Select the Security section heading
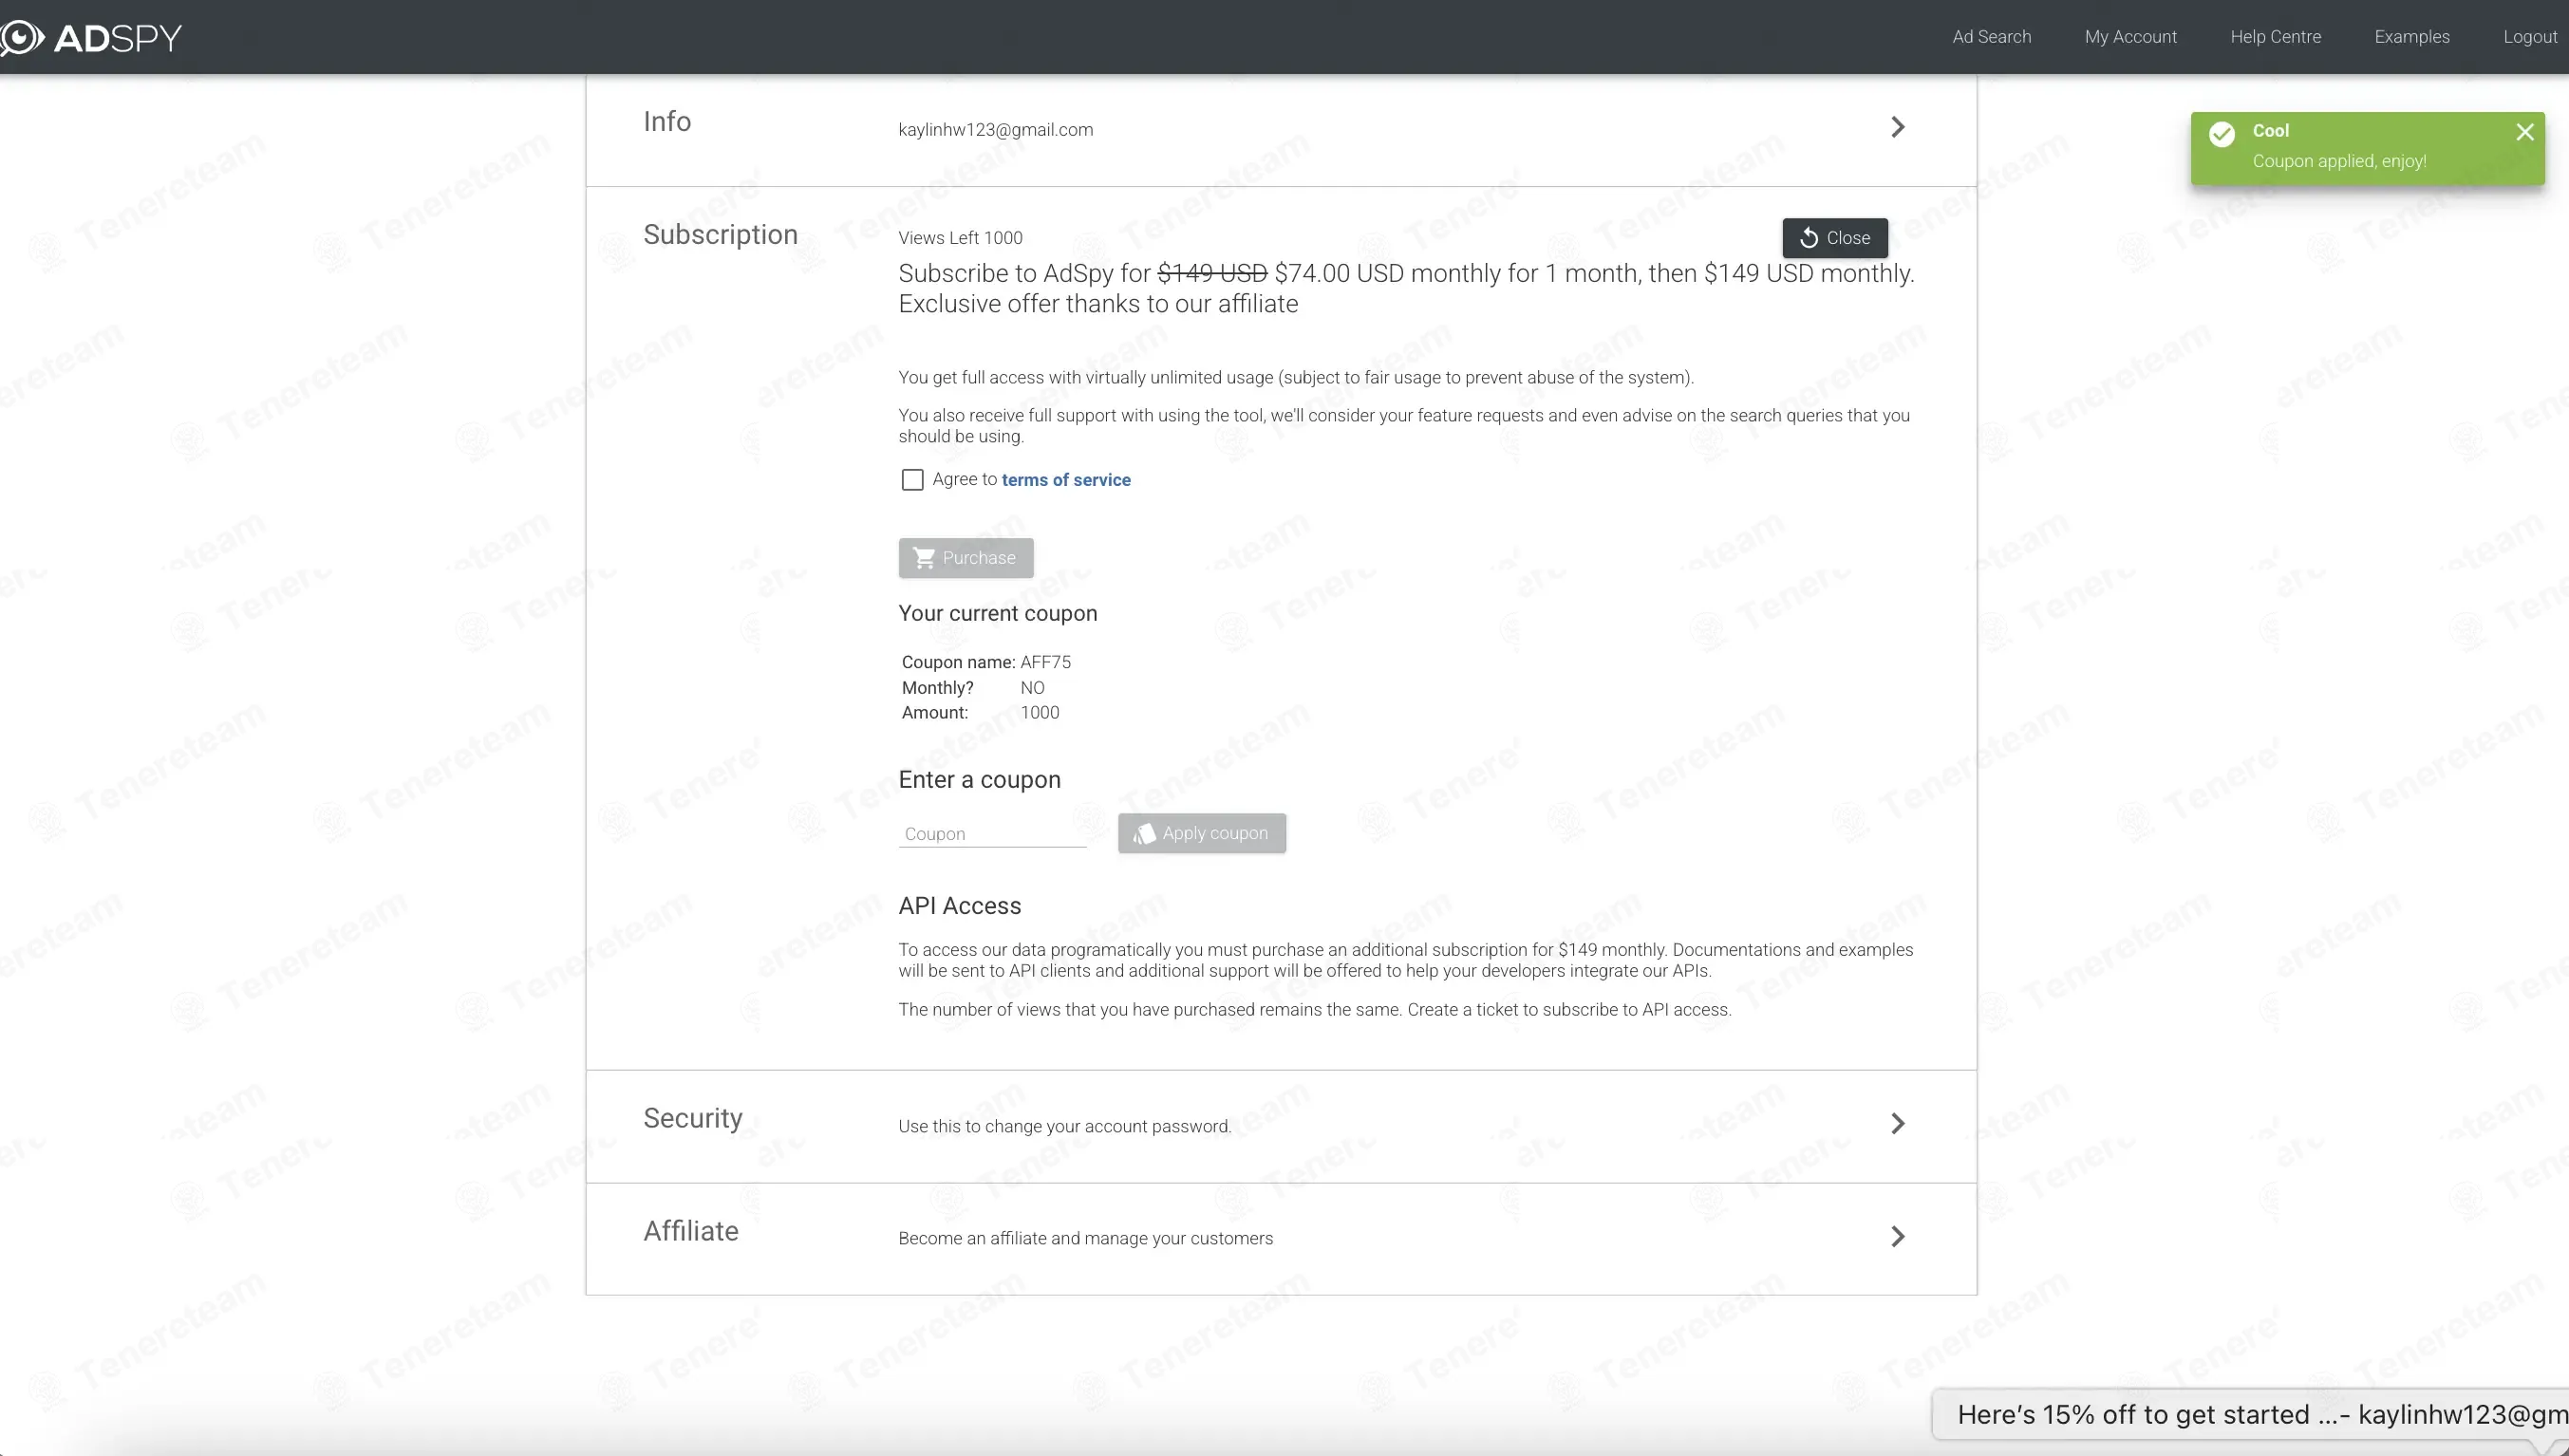This screenshot has height=1456, width=2569. click(x=692, y=1118)
